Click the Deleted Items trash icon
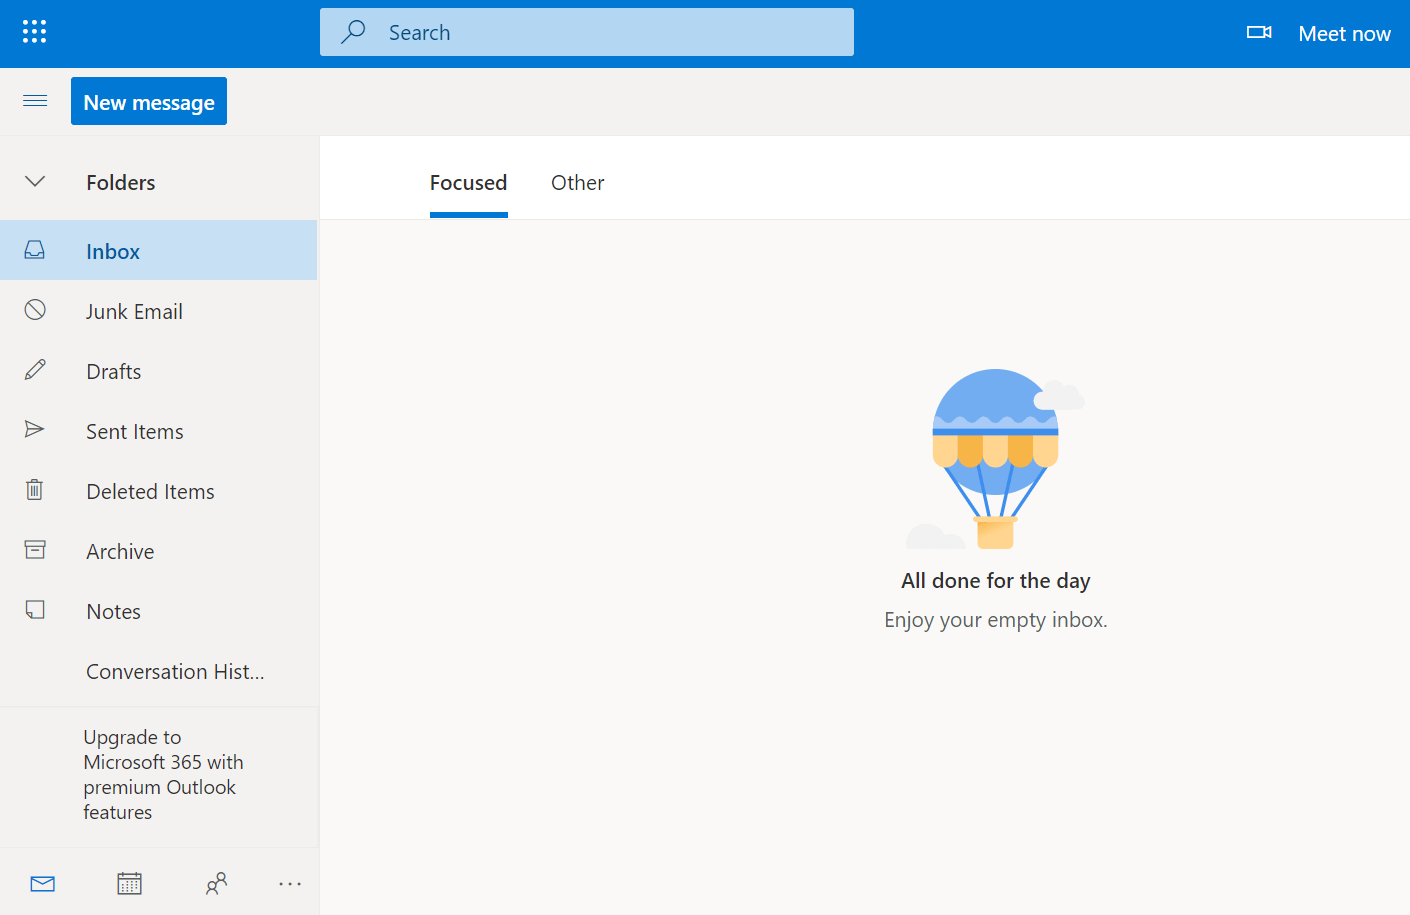Viewport: 1410px width, 915px height. pos(34,490)
